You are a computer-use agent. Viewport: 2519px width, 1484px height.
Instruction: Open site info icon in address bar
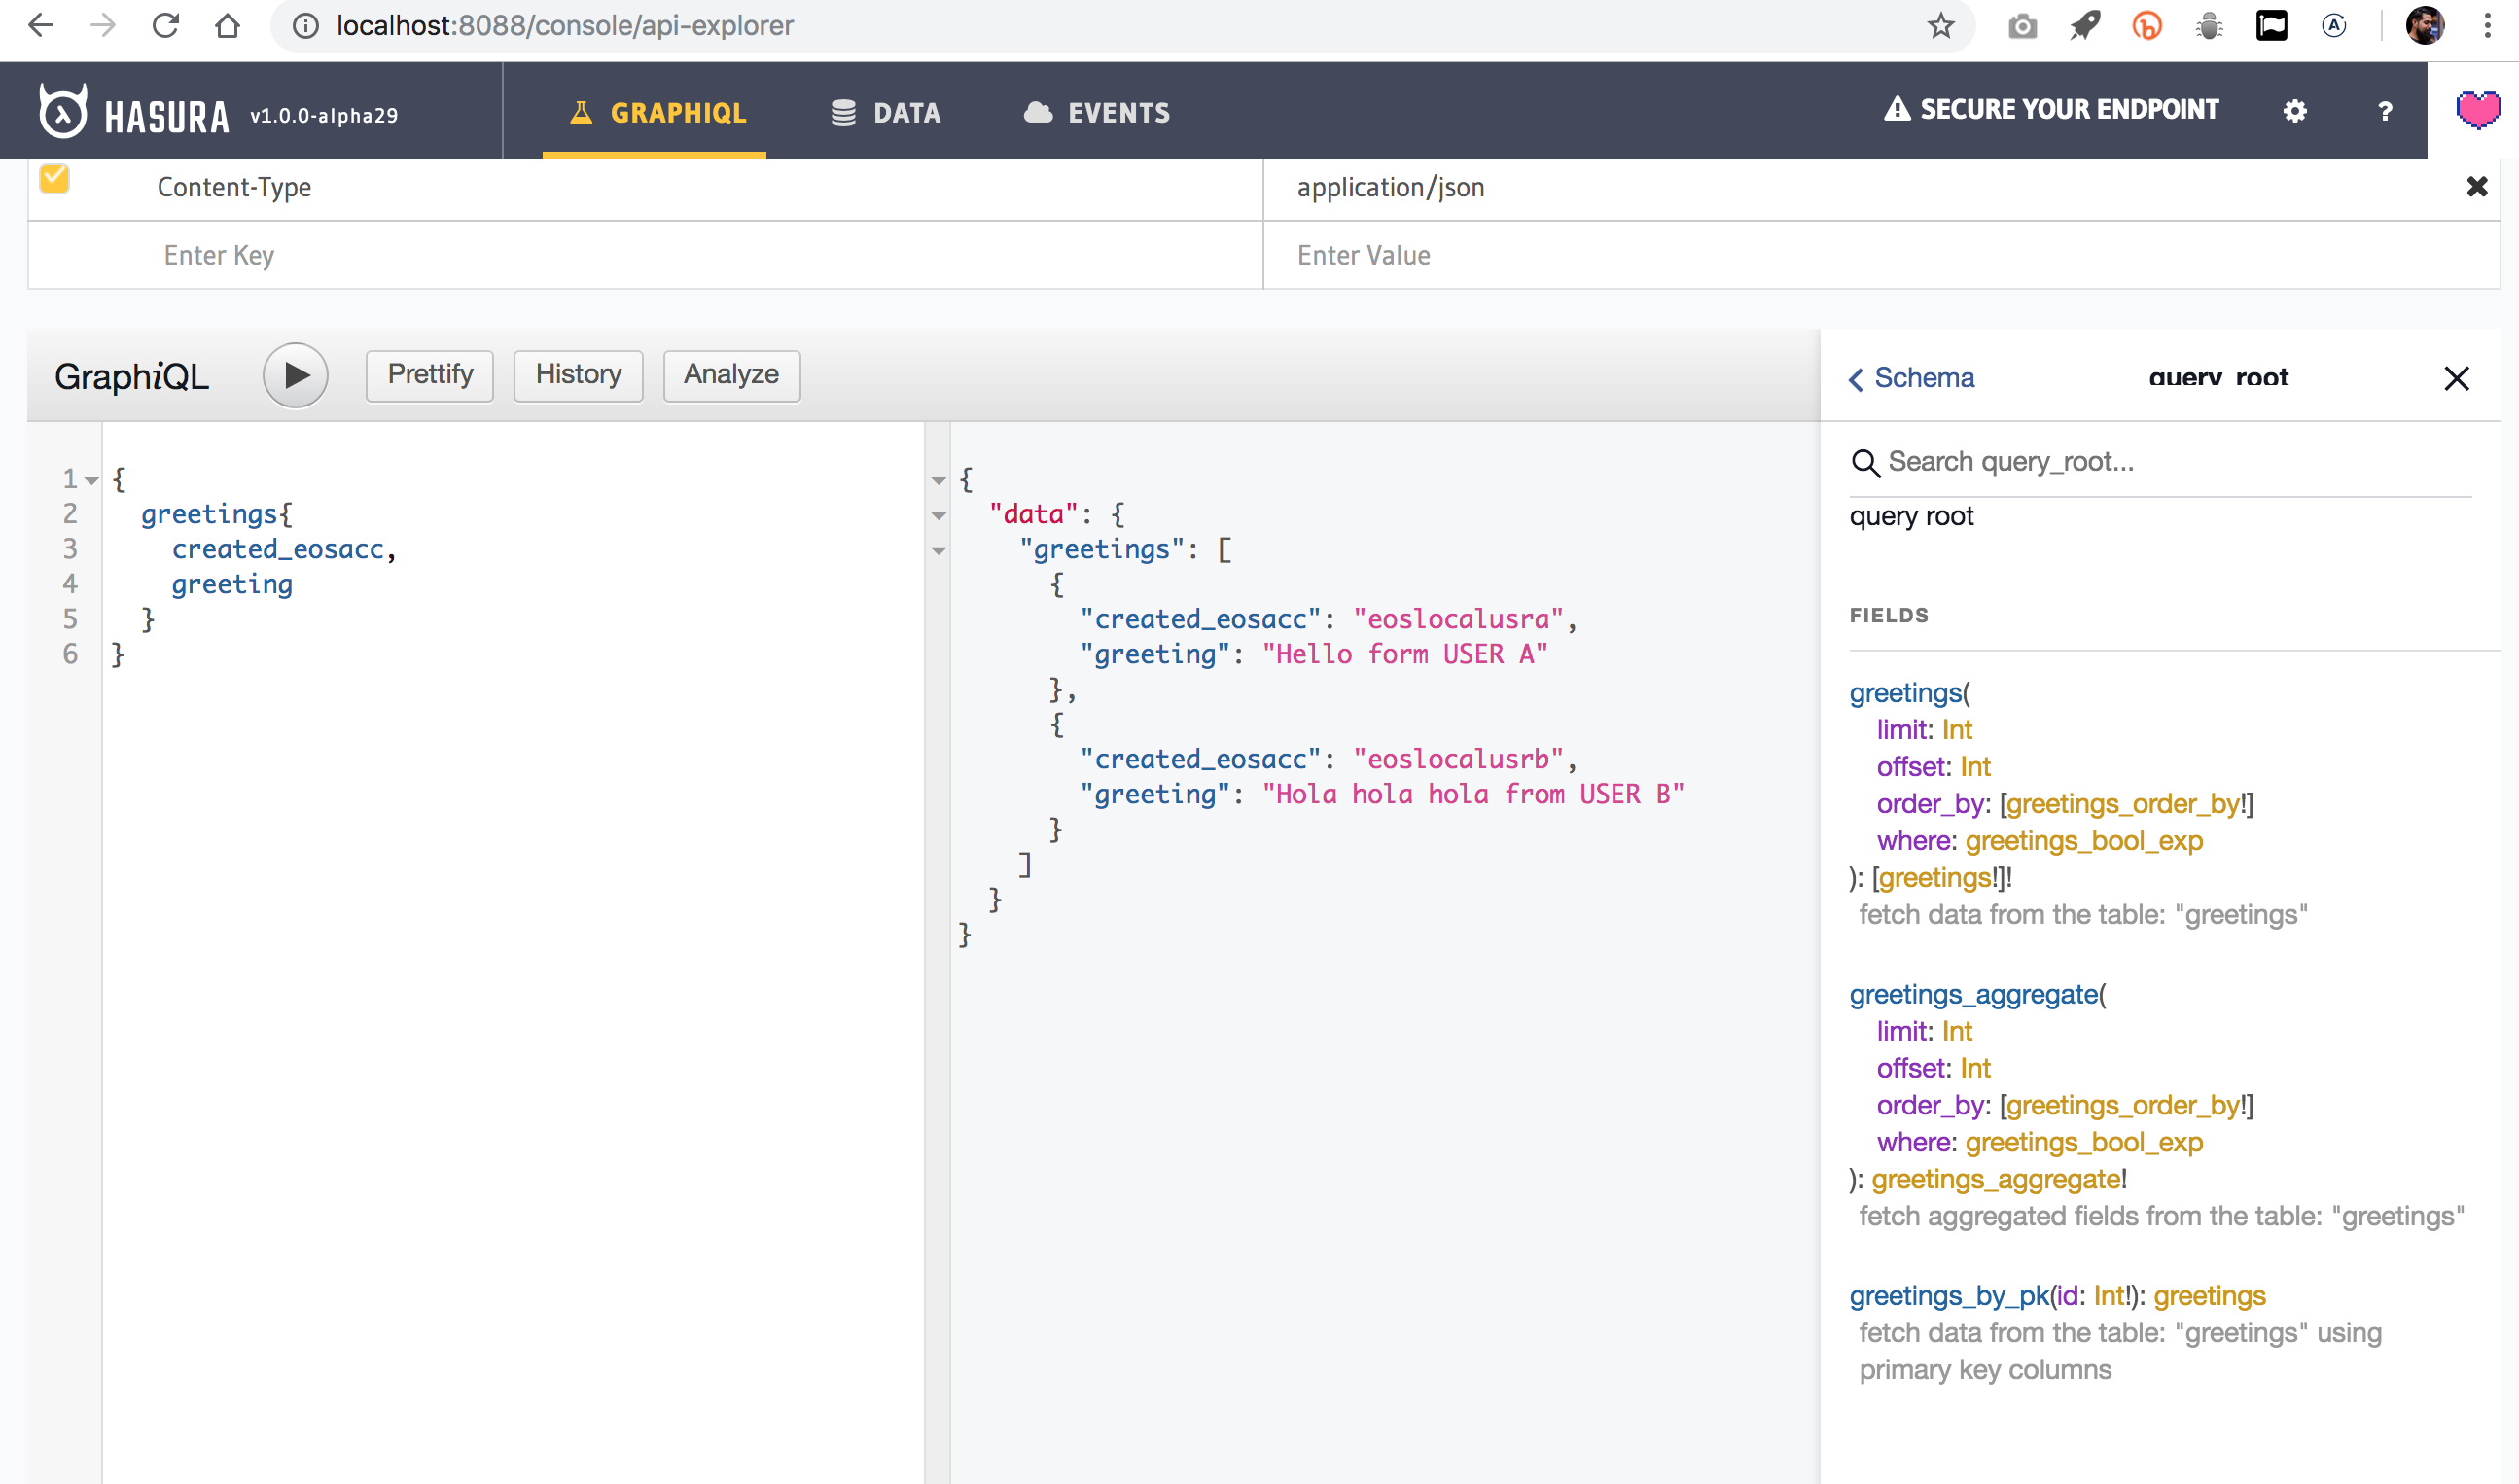306,26
